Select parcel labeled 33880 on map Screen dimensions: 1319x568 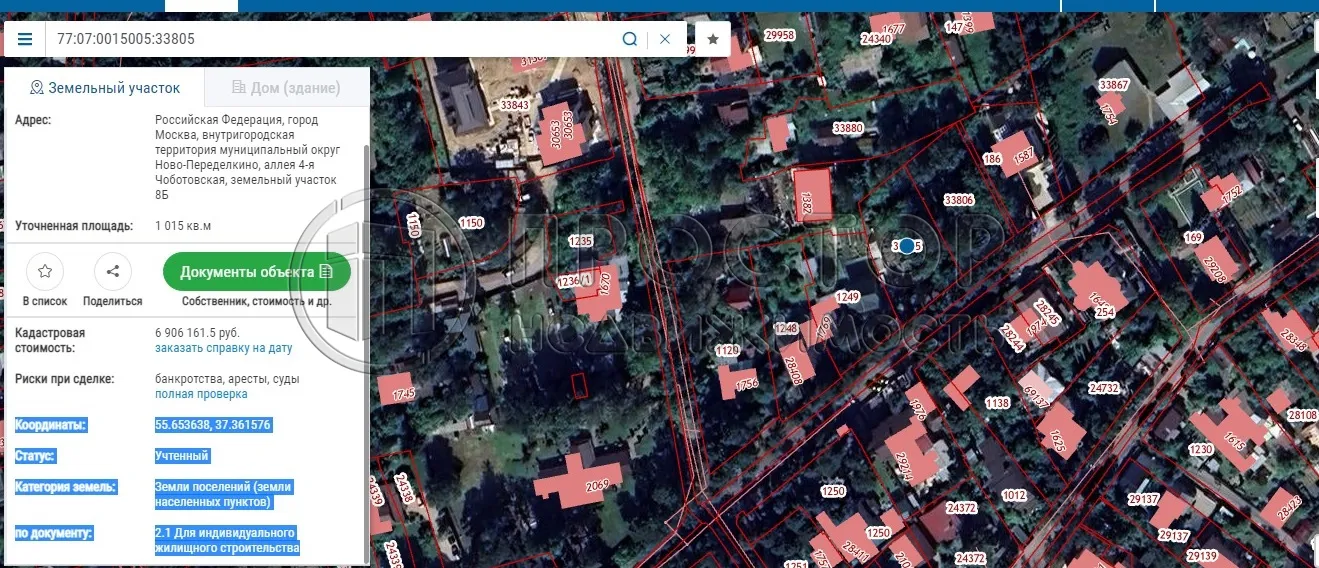coord(847,128)
